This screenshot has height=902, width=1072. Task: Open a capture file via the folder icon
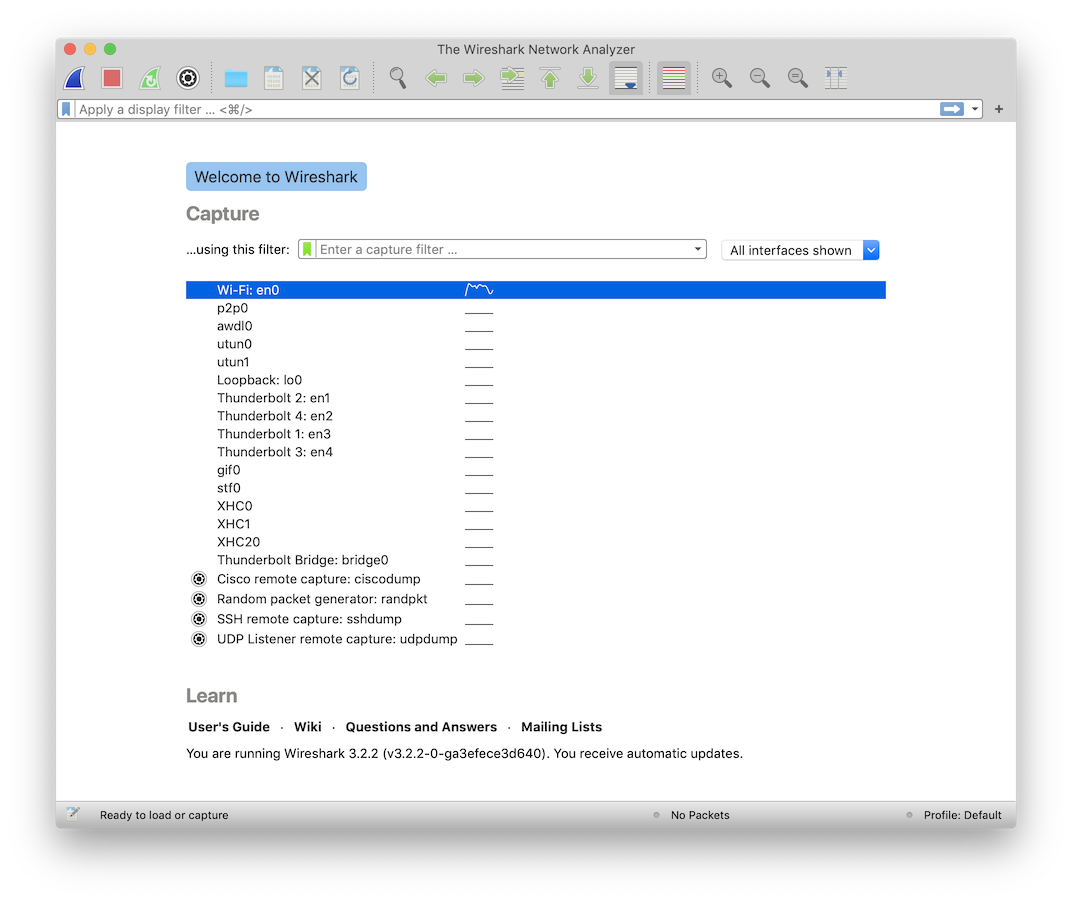point(236,78)
